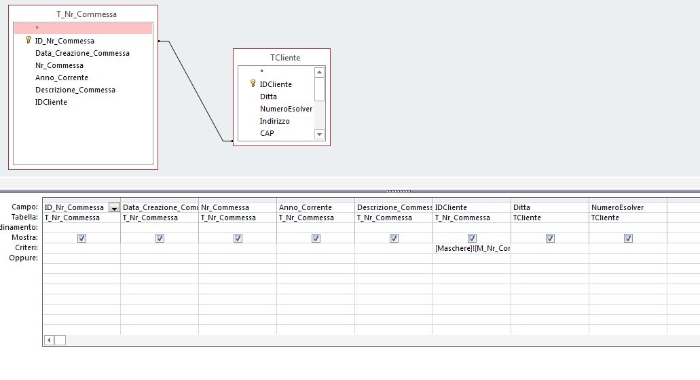Select the asterisk entry in TCliente table
The width and height of the screenshot is (700, 380).
tap(276, 72)
